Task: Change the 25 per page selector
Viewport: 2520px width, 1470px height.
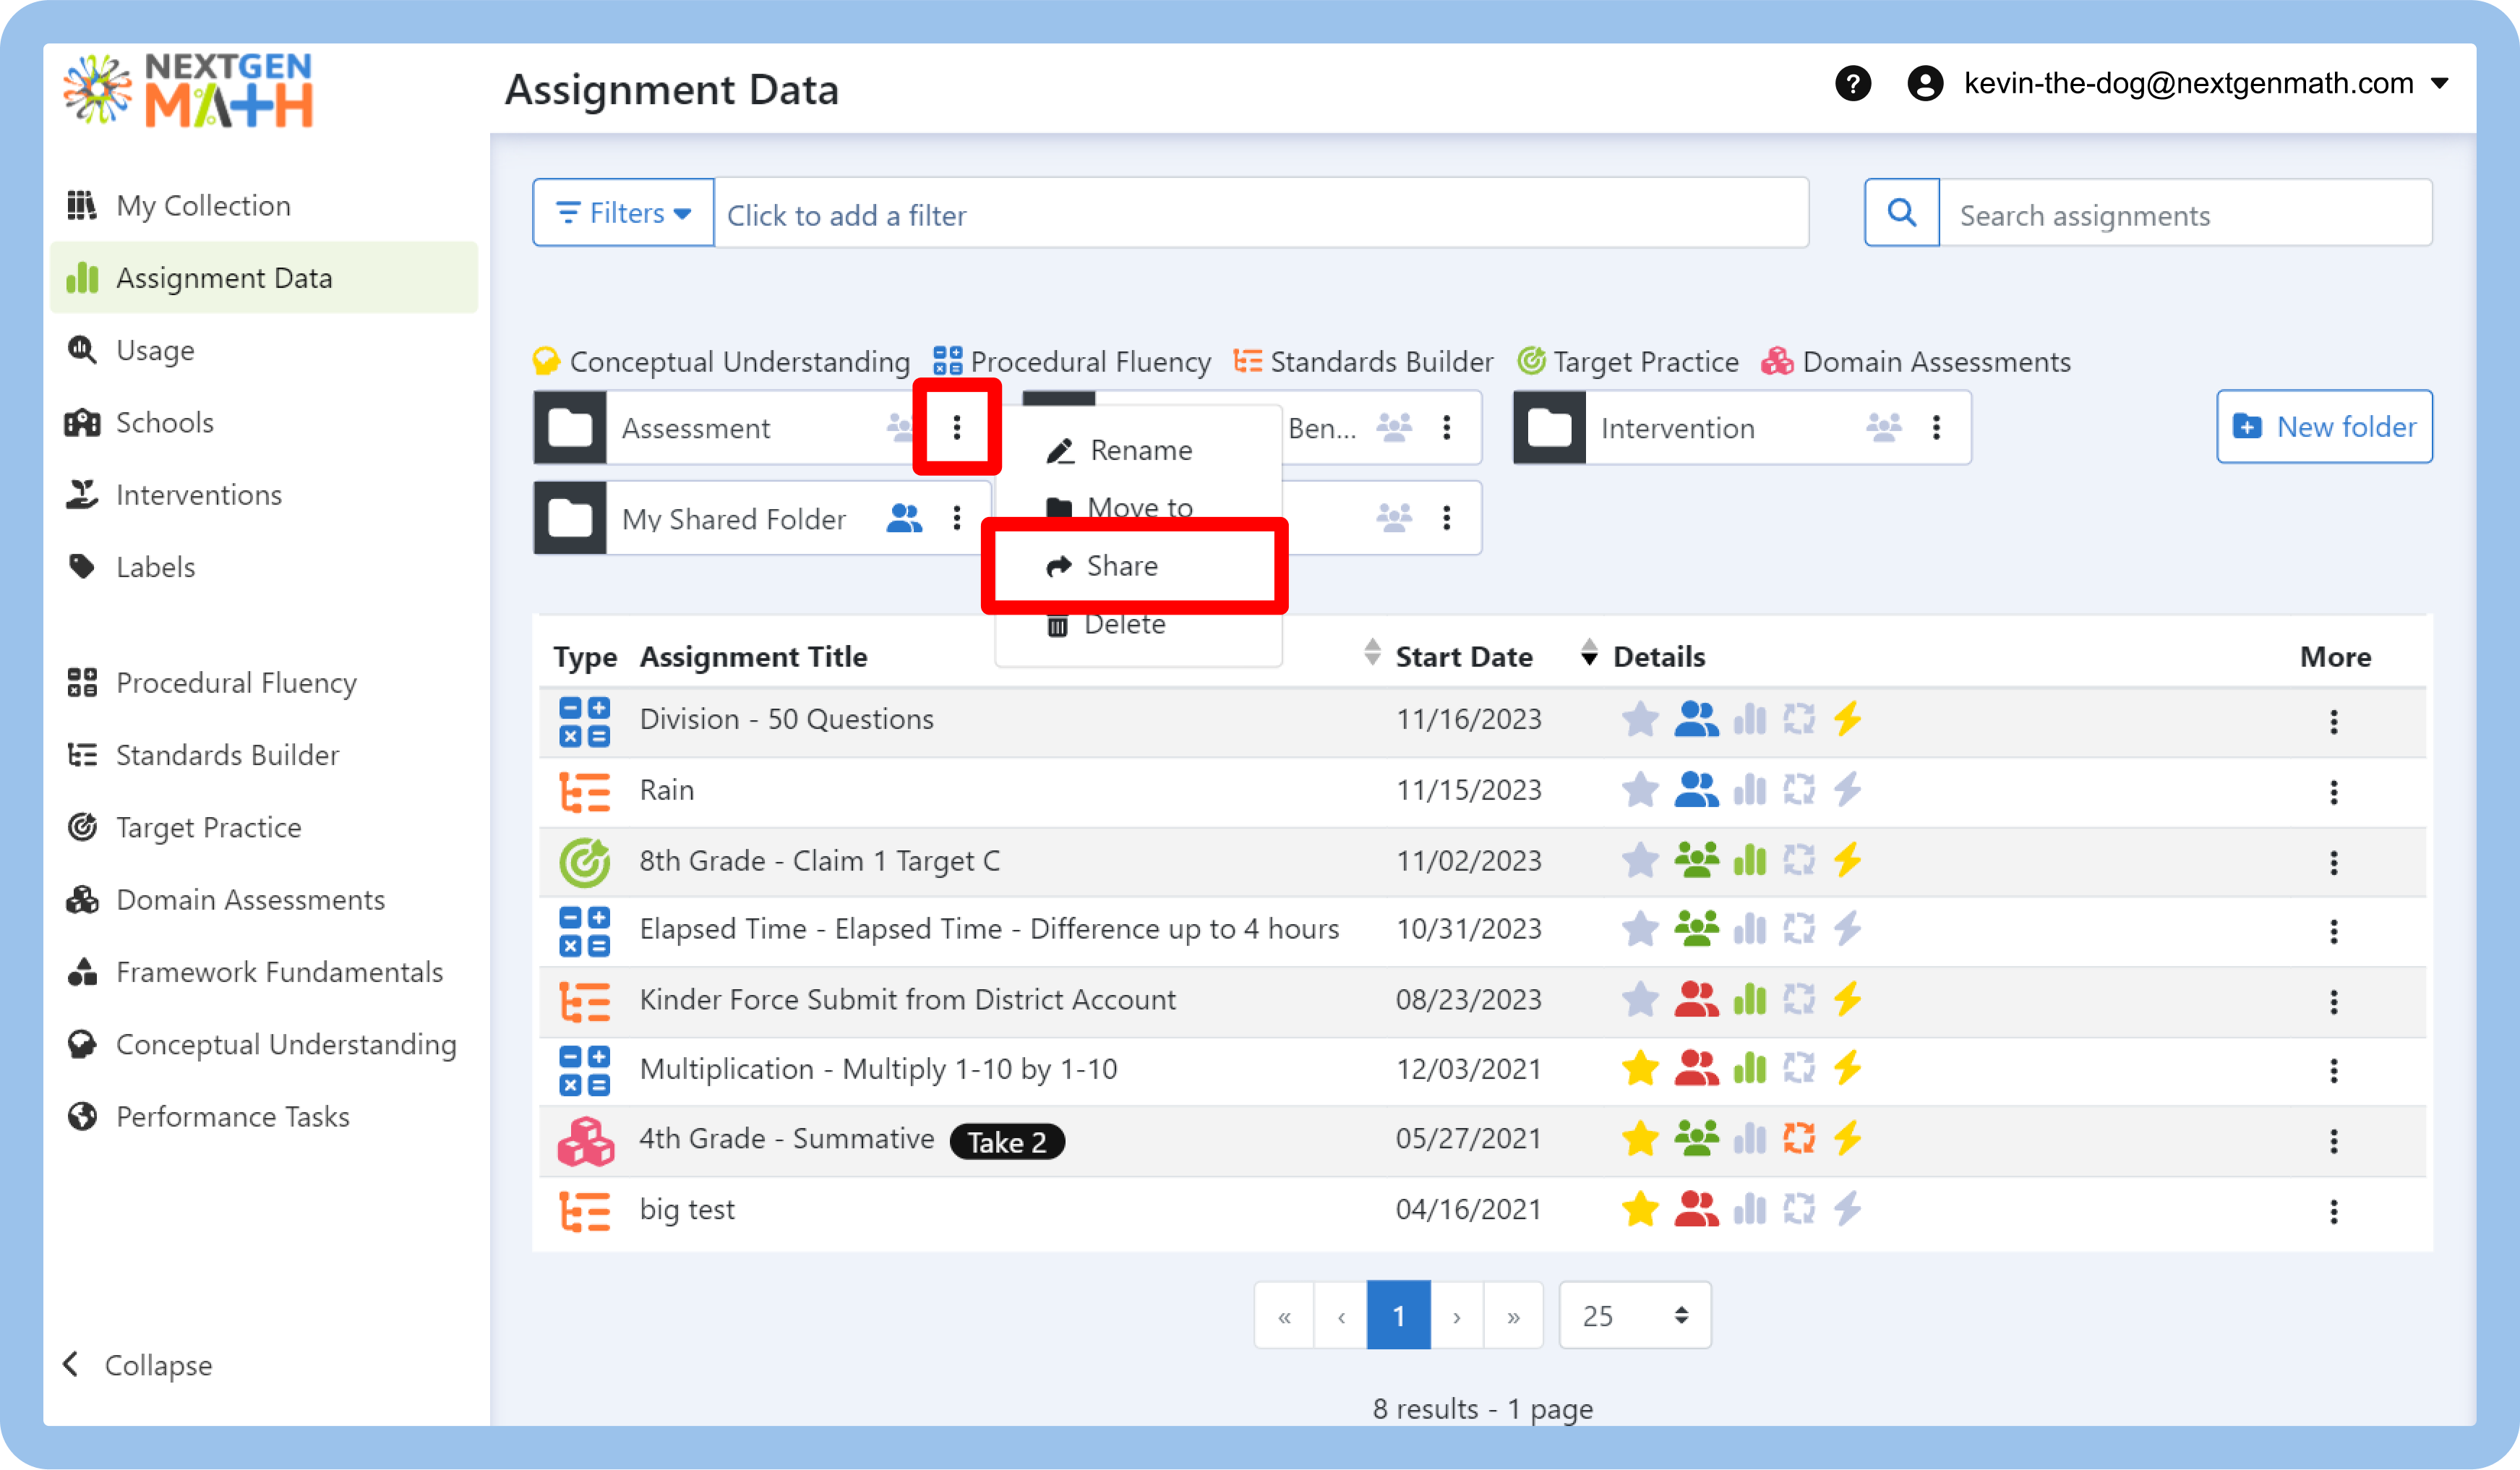Action: 1634,1315
